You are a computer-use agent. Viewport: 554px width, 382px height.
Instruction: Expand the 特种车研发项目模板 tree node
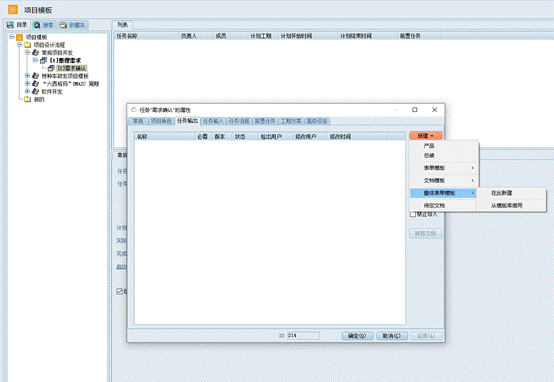tap(27, 76)
